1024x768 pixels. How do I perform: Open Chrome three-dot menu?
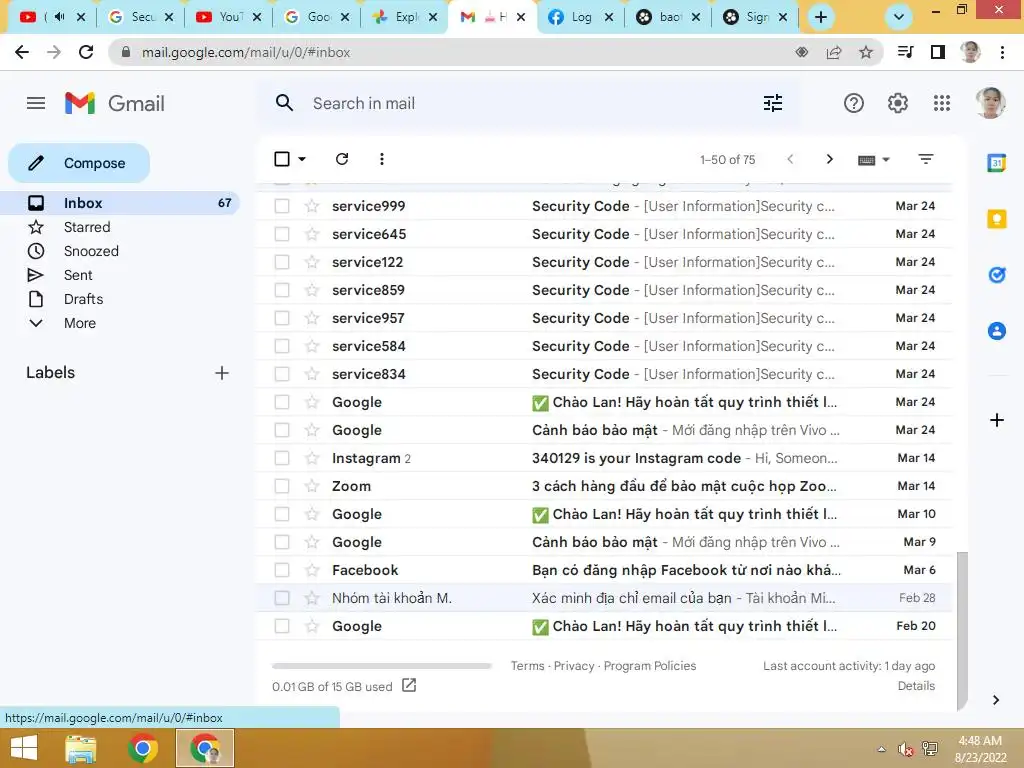(1002, 52)
